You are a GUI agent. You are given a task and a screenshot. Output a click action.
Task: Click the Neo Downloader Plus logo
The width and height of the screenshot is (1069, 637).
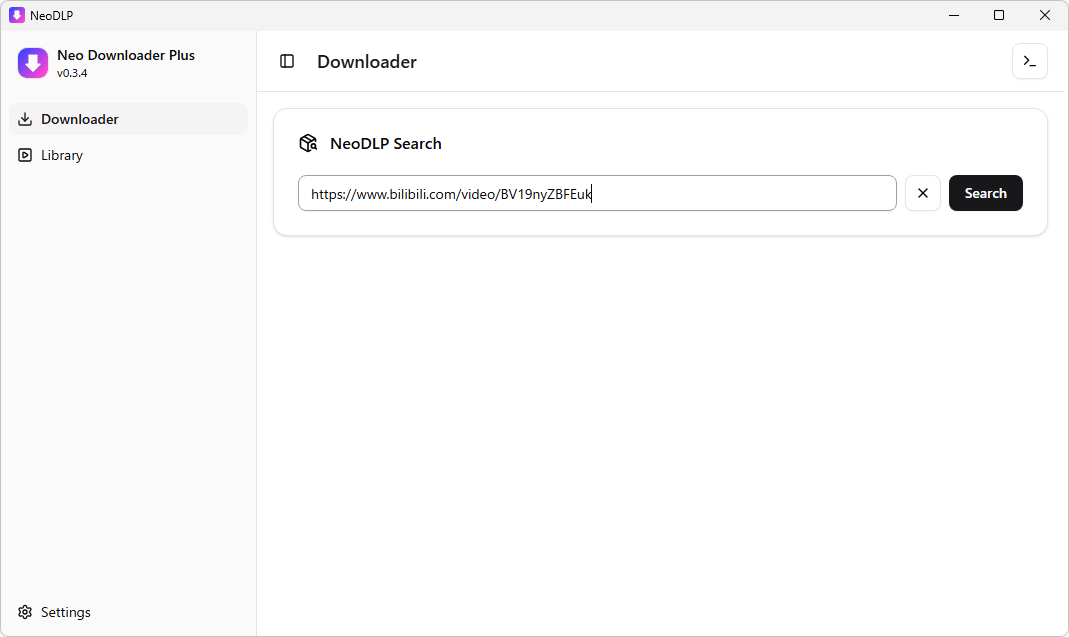(x=33, y=63)
